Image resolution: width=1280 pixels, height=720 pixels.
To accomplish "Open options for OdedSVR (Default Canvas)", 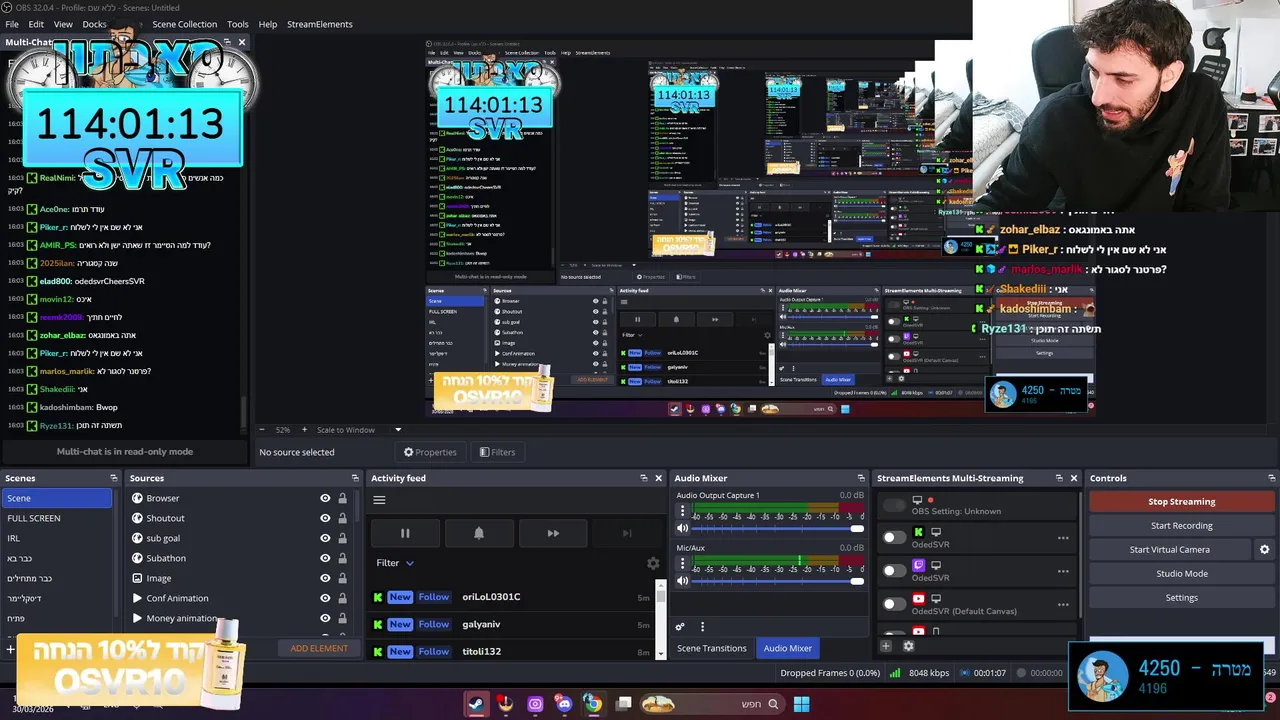I will pyautogui.click(x=1063, y=604).
